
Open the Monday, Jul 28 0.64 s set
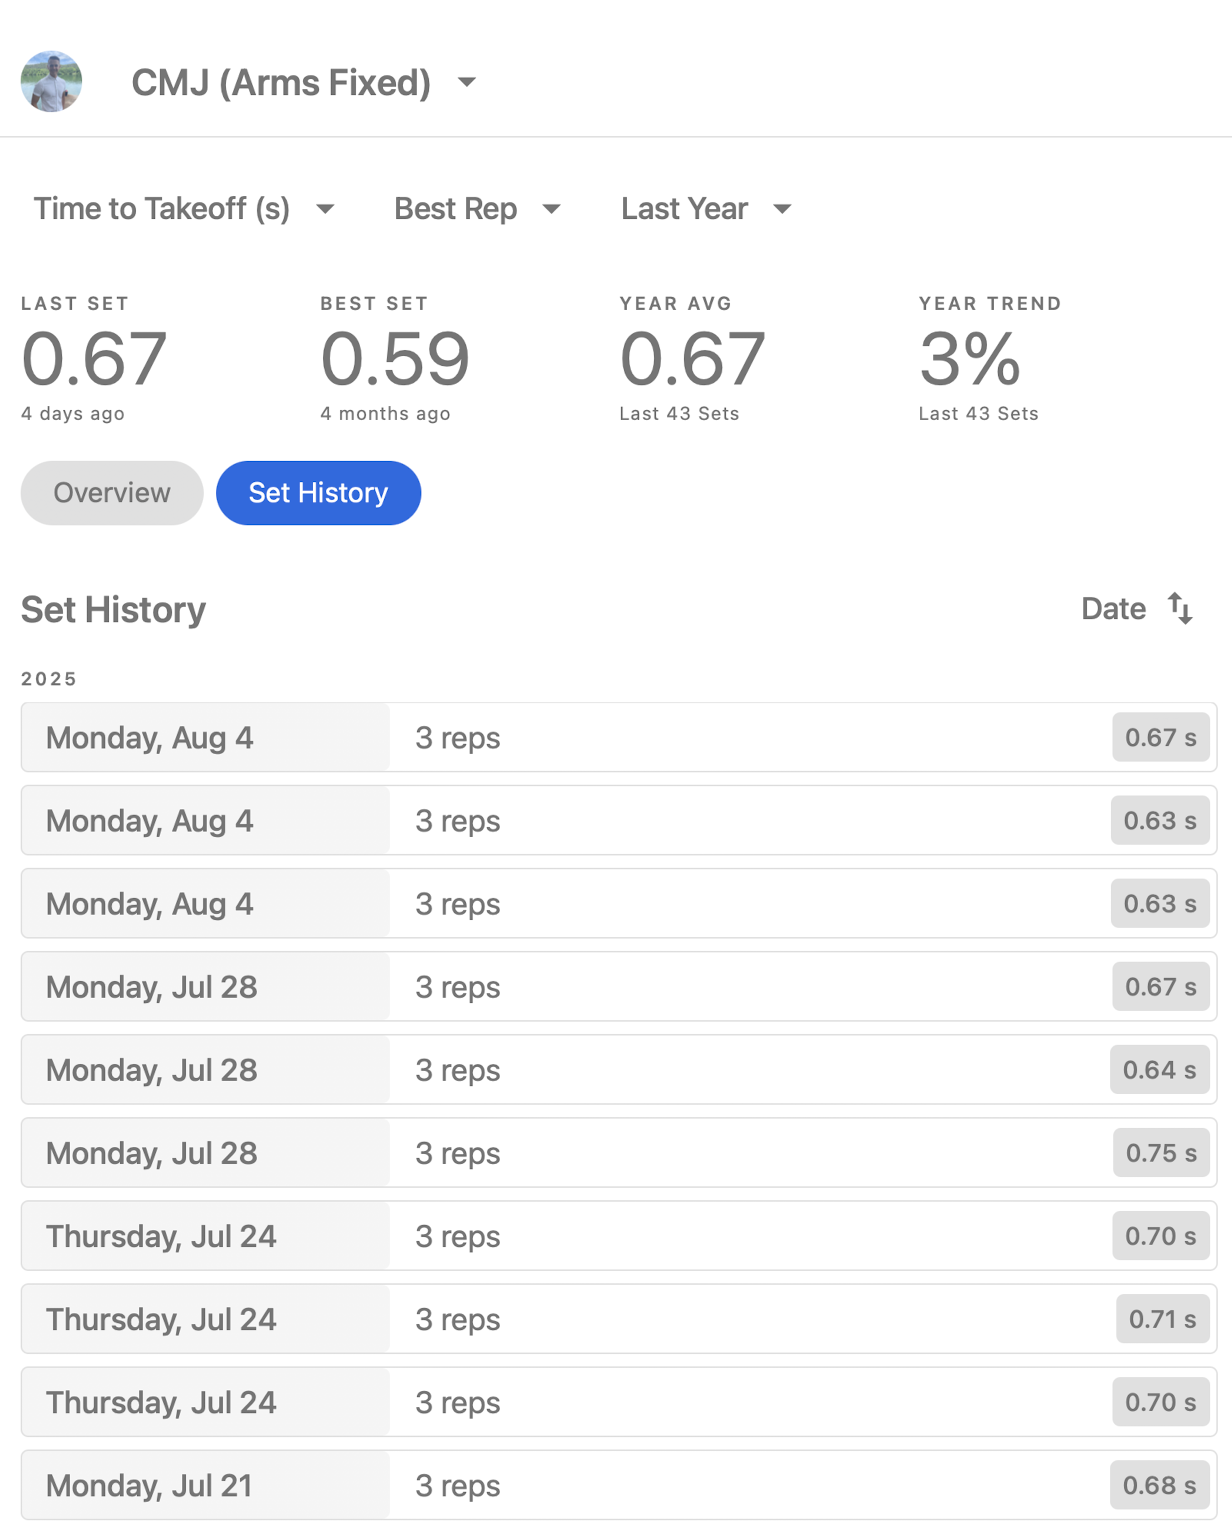(618, 1070)
